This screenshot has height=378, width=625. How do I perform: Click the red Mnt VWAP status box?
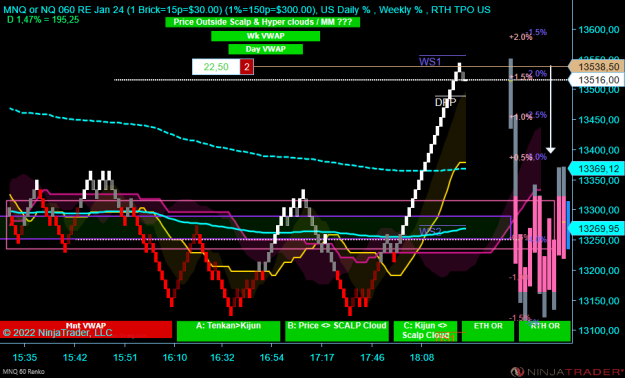(86, 329)
